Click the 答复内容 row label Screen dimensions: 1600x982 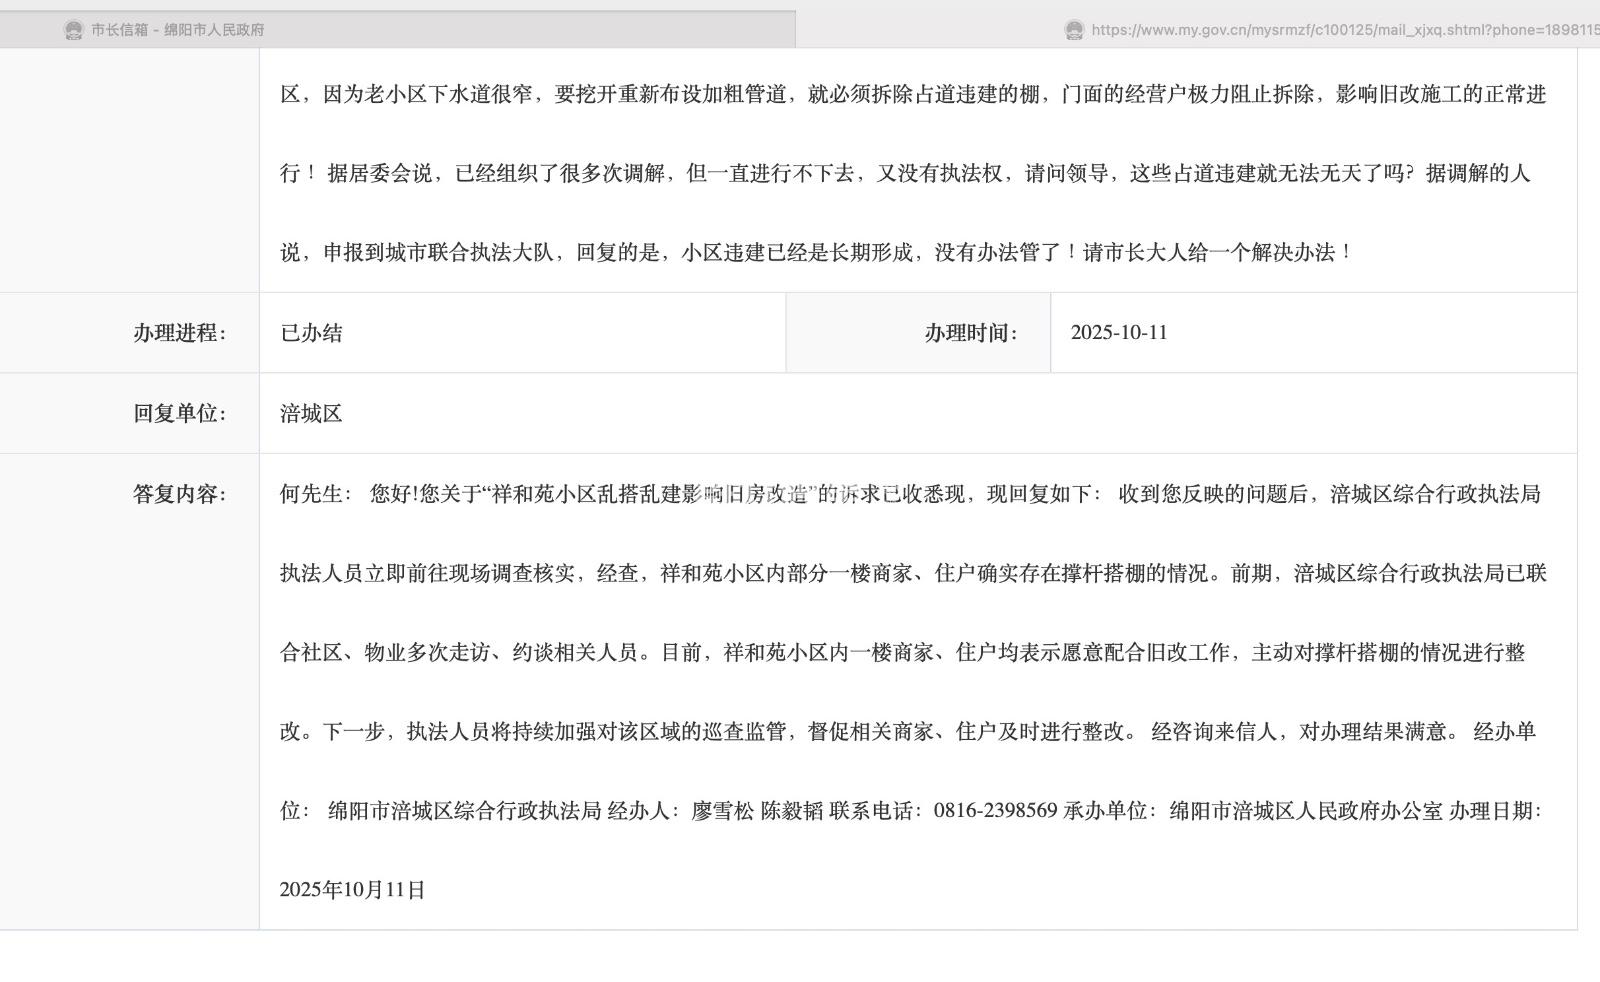click(x=180, y=494)
